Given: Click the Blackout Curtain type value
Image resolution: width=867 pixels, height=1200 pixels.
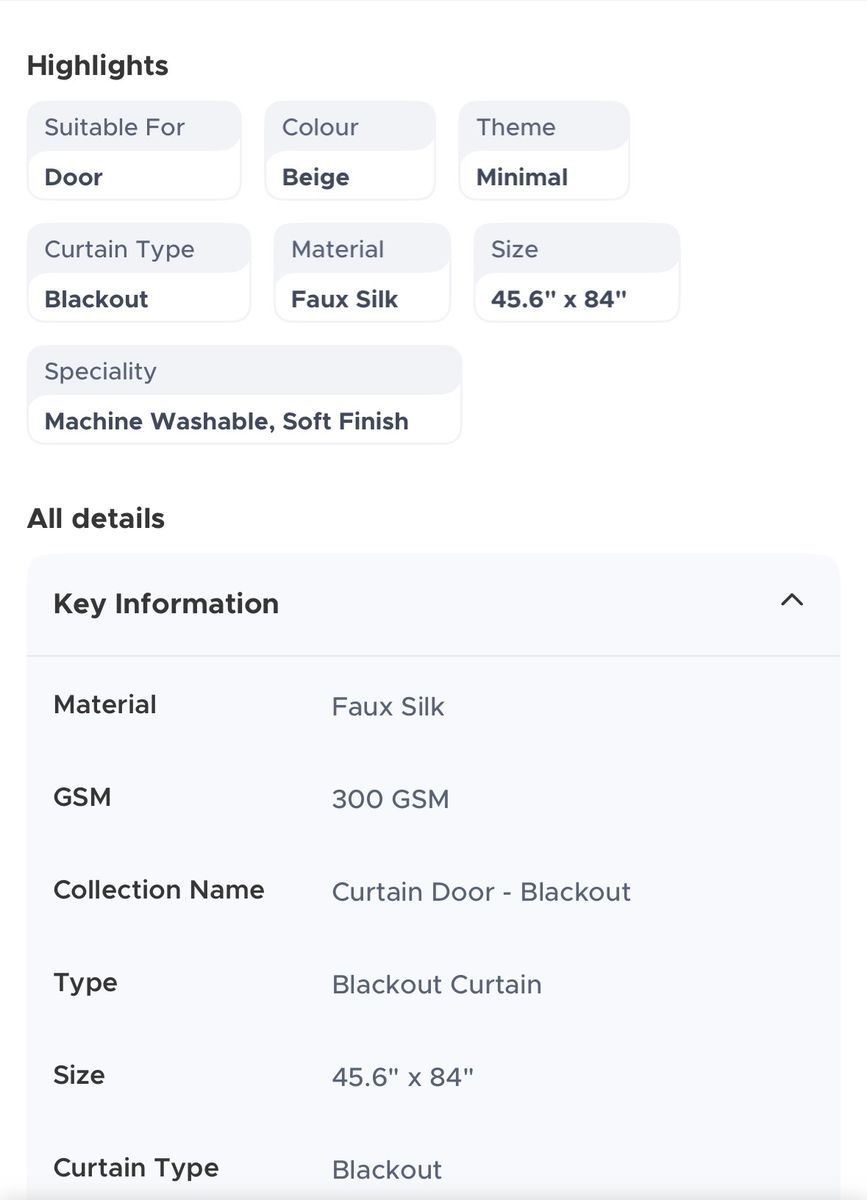Looking at the screenshot, I should 437,985.
